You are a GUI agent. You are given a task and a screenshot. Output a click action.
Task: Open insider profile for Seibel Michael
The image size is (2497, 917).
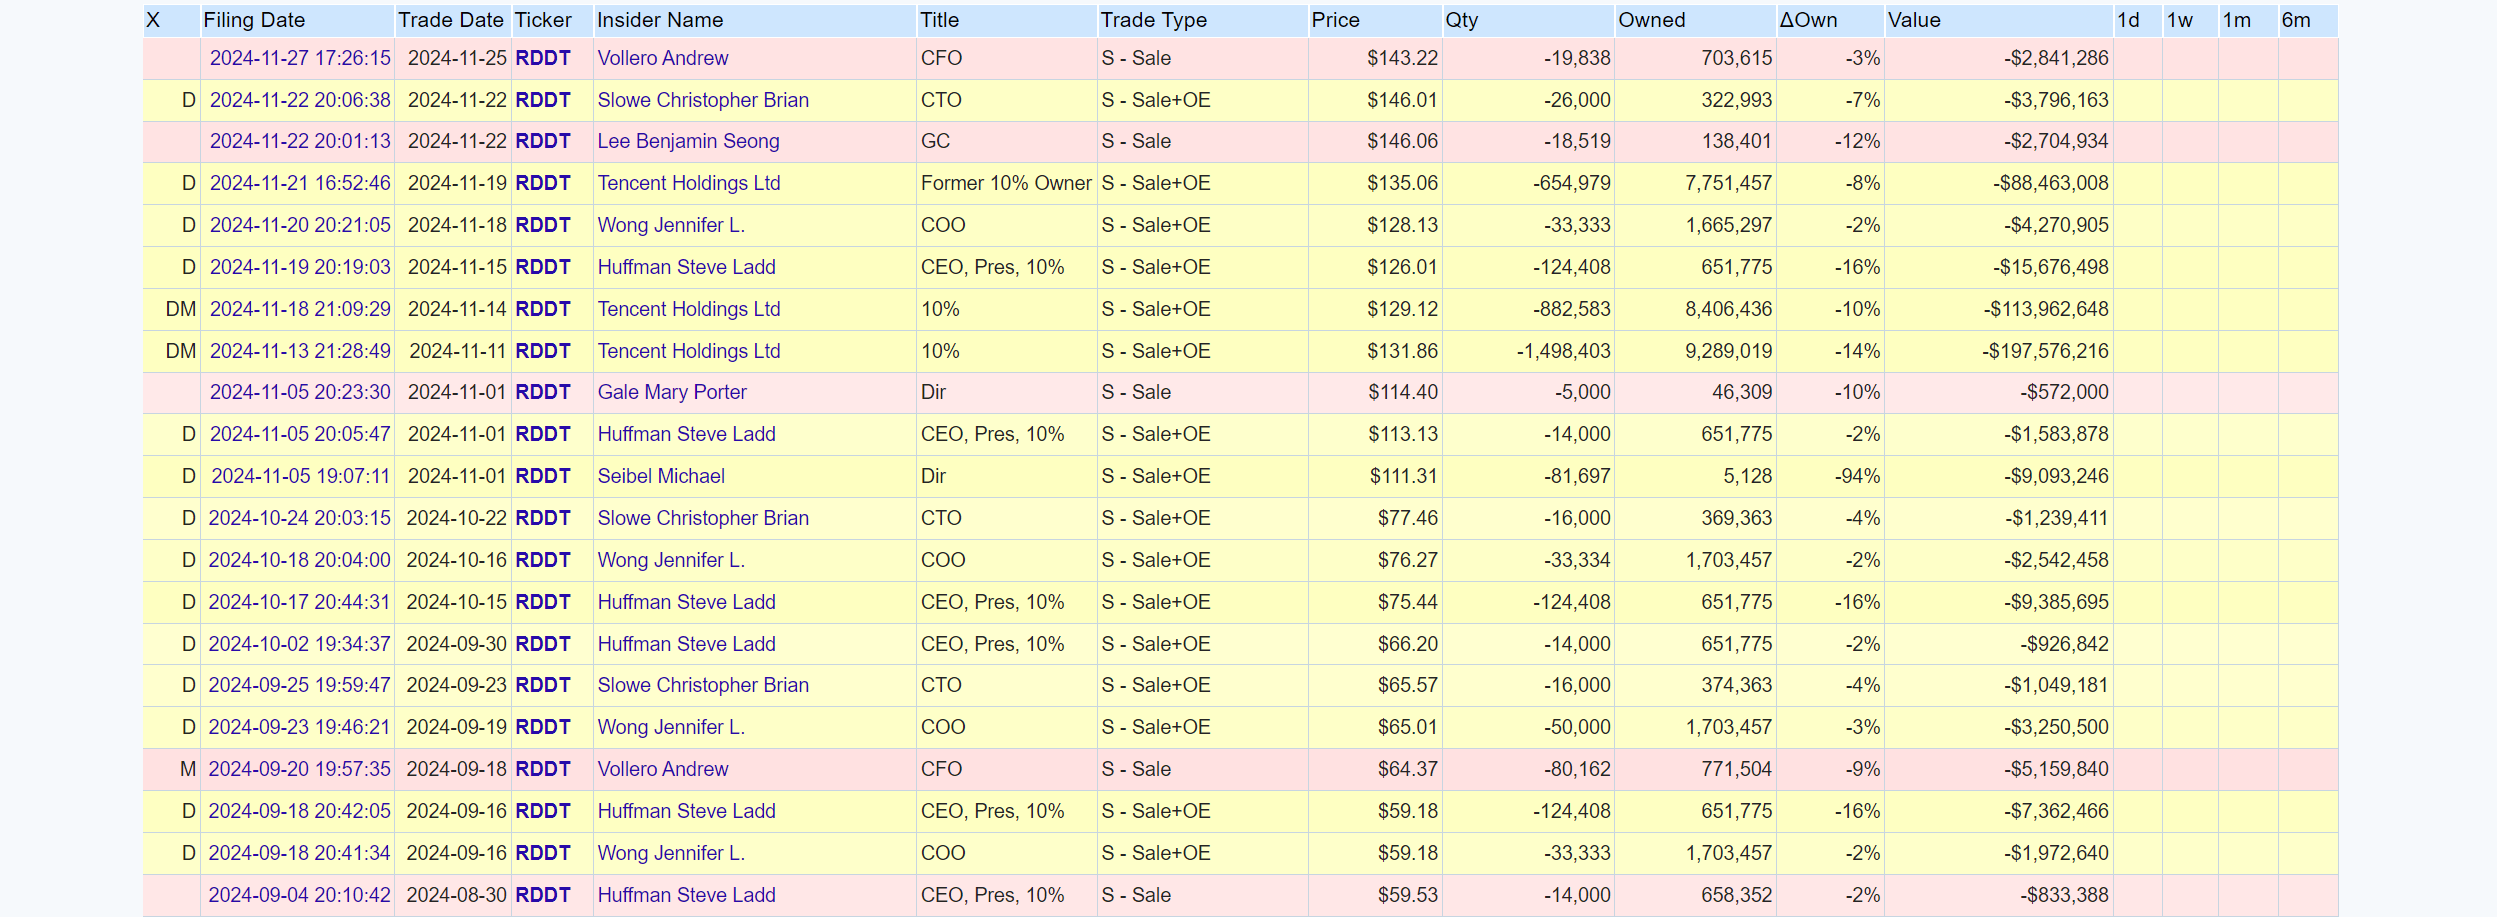661,476
